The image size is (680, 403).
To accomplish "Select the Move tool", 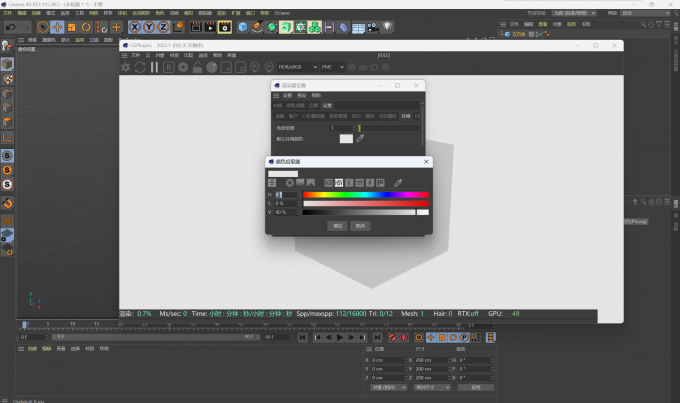I will (57, 27).
